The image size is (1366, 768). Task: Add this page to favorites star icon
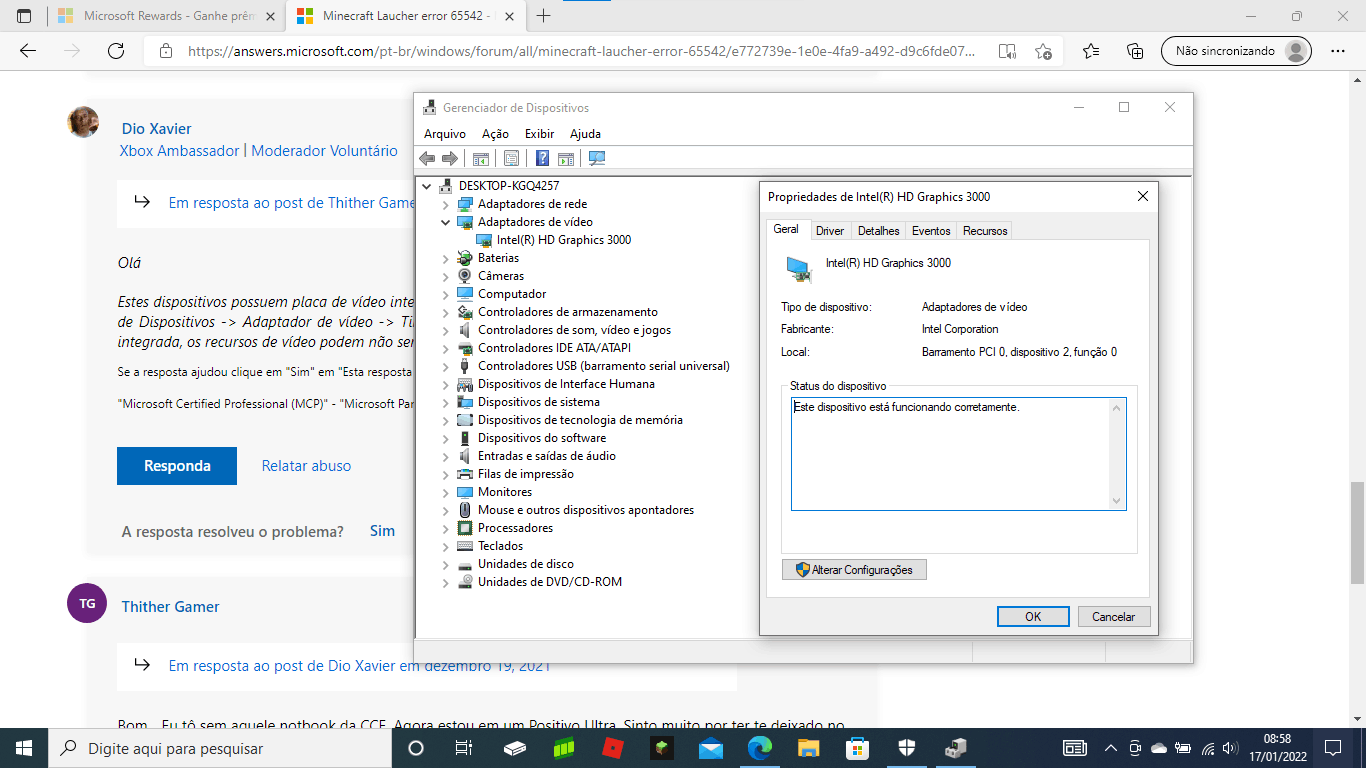[1043, 51]
